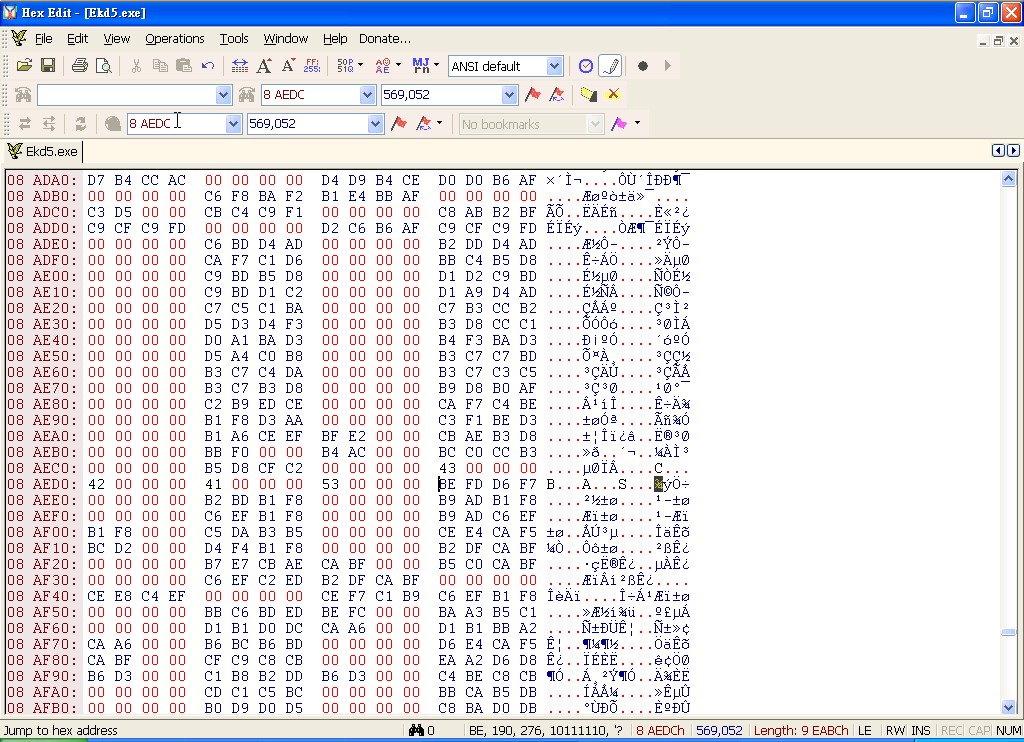Expand arrow beside third-row mark flag
Viewport: 1024px width, 742px height.
439,123
